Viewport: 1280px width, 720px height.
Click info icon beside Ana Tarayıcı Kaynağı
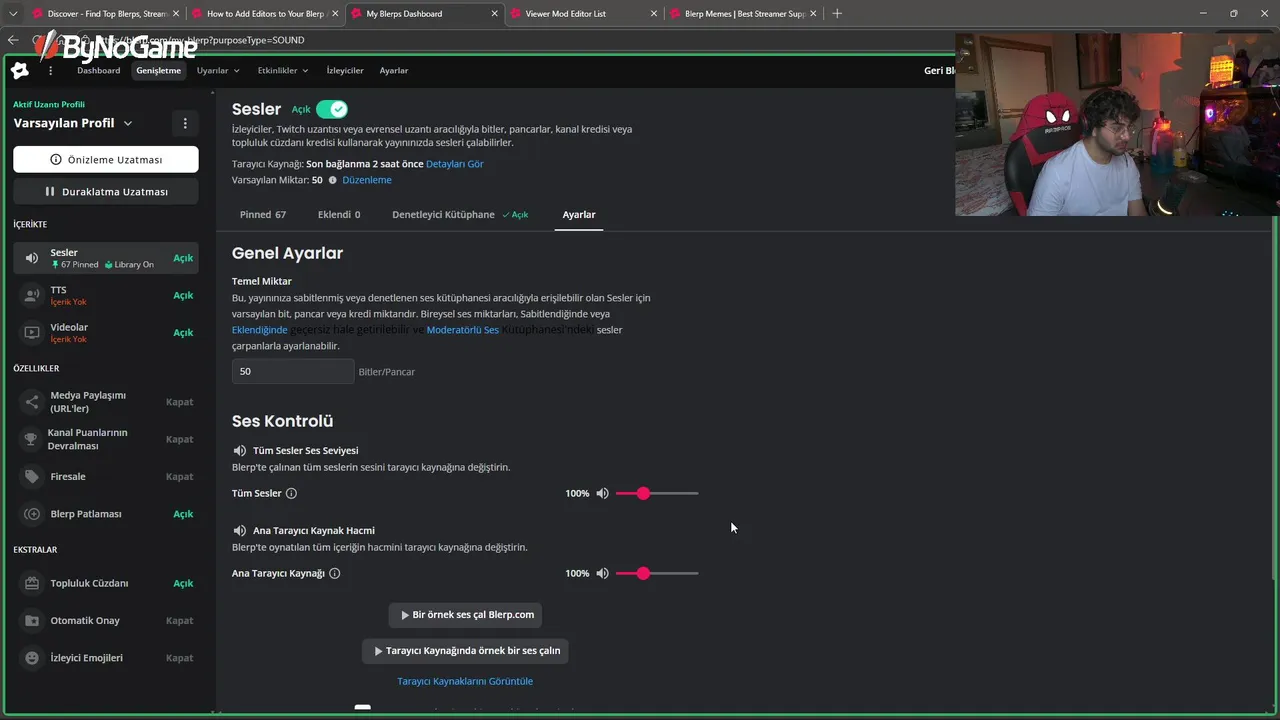334,573
